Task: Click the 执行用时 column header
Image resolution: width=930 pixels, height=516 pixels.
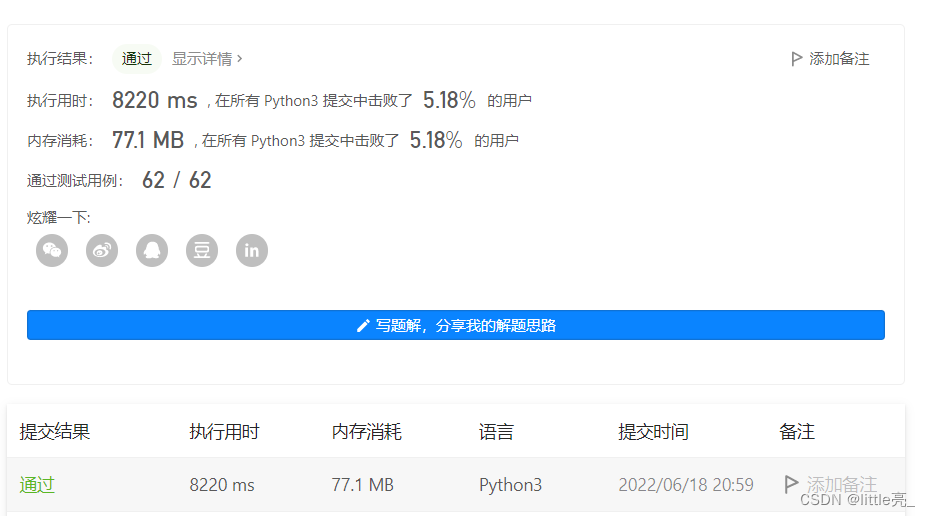Action: [224, 431]
